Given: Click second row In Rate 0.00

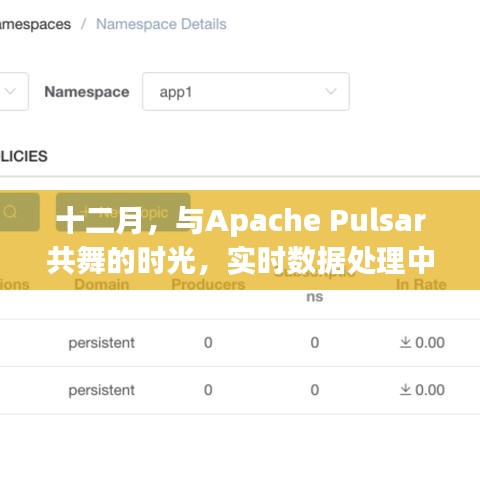Looking at the screenshot, I should click(422, 390).
